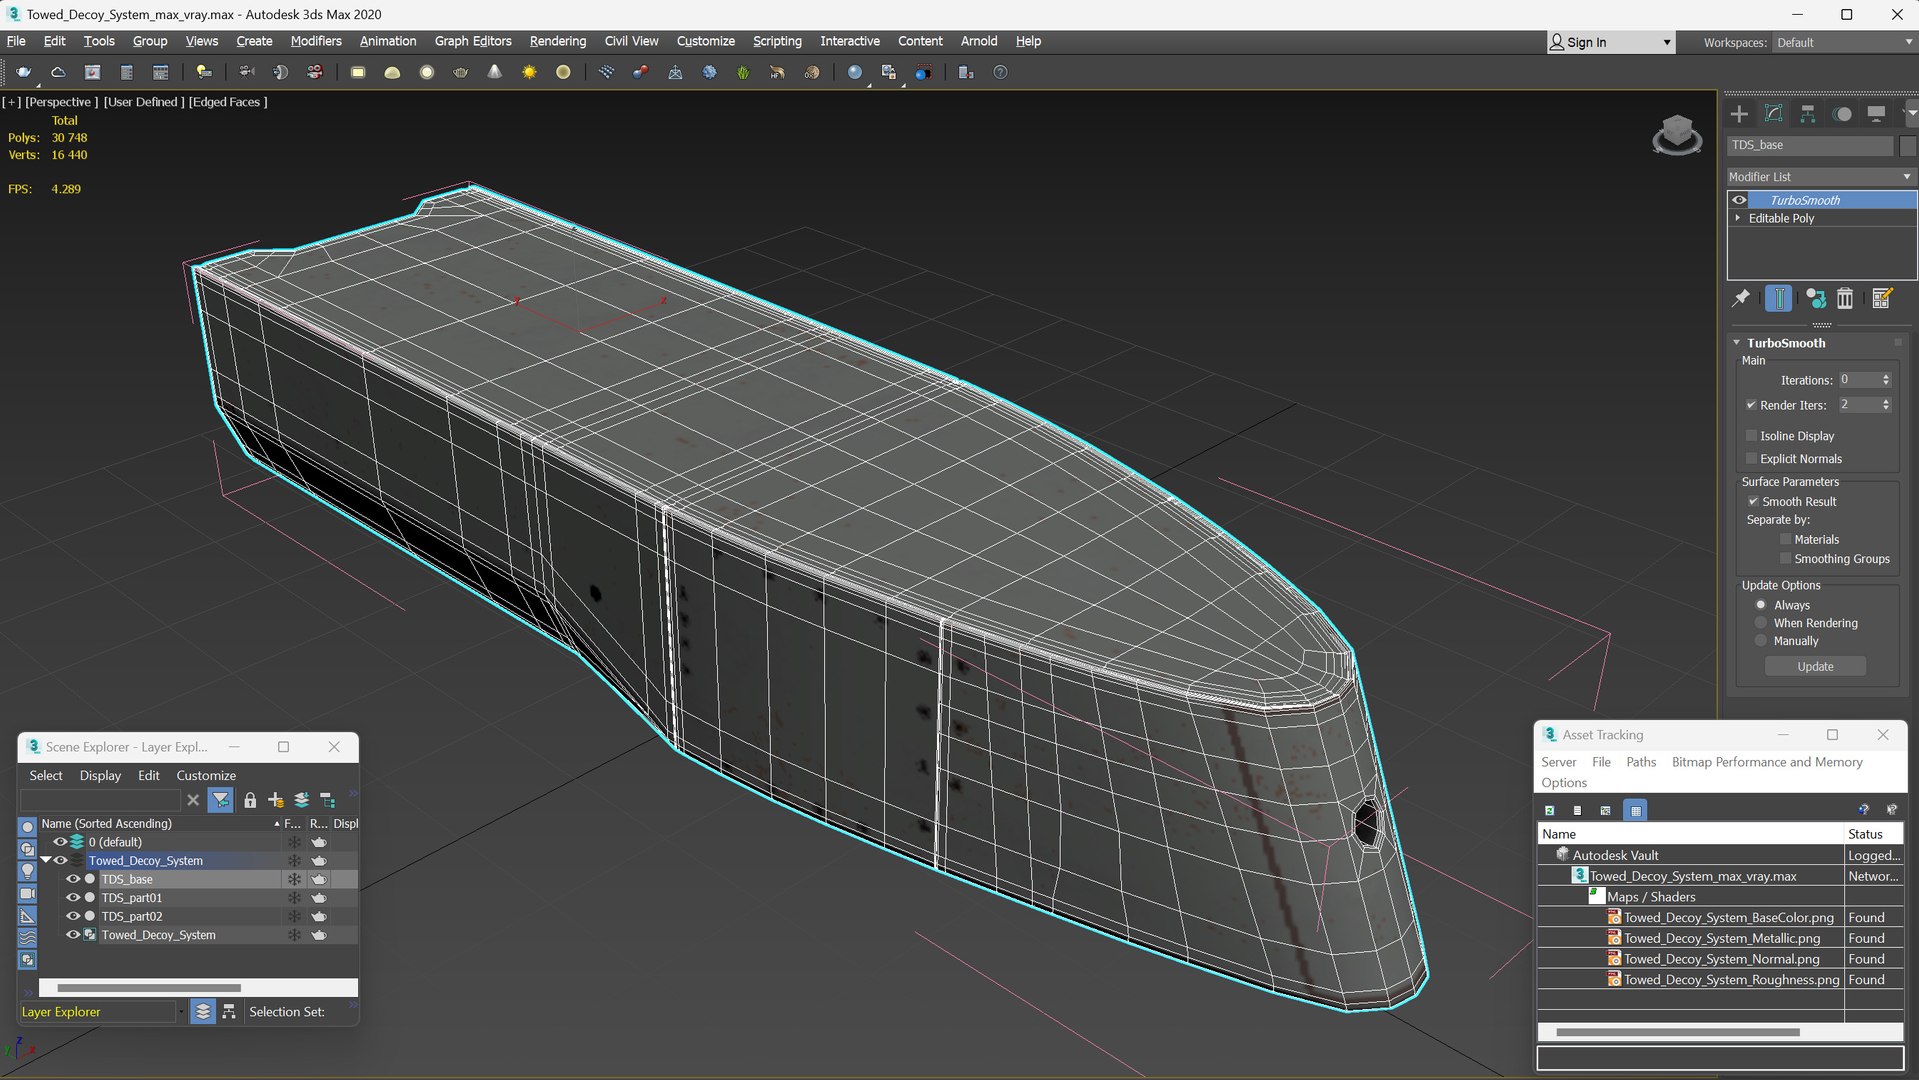
Task: Click the Configure Modifier Sets icon
Action: (x=1881, y=298)
